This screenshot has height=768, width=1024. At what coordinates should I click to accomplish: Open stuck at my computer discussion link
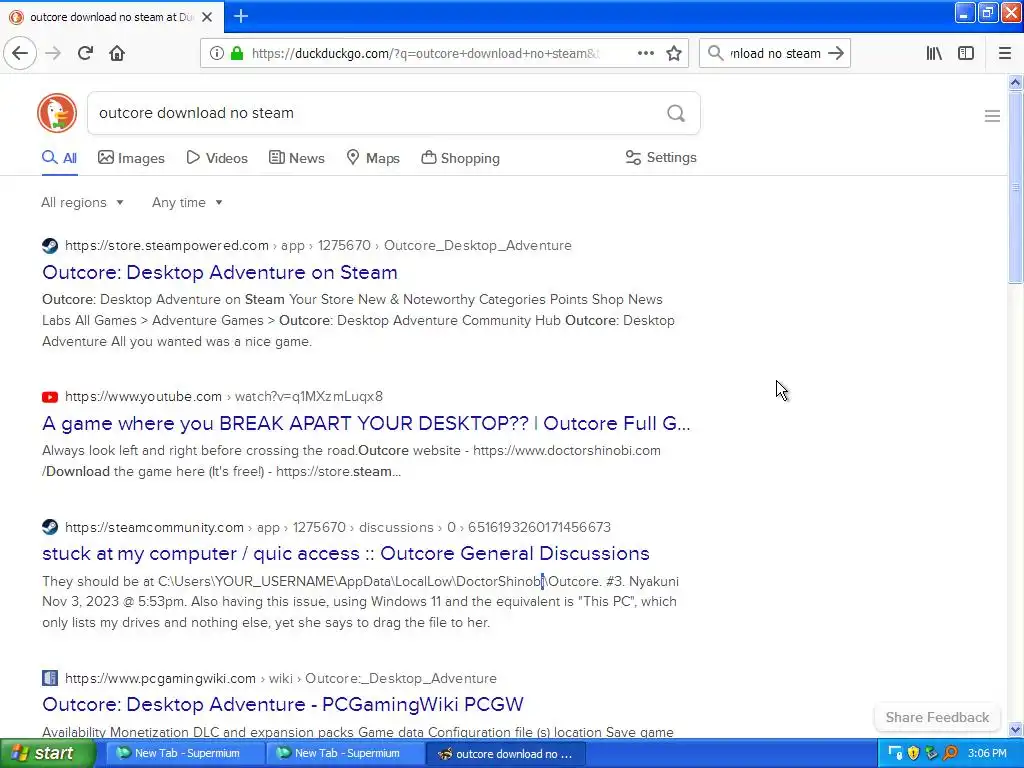(x=345, y=553)
